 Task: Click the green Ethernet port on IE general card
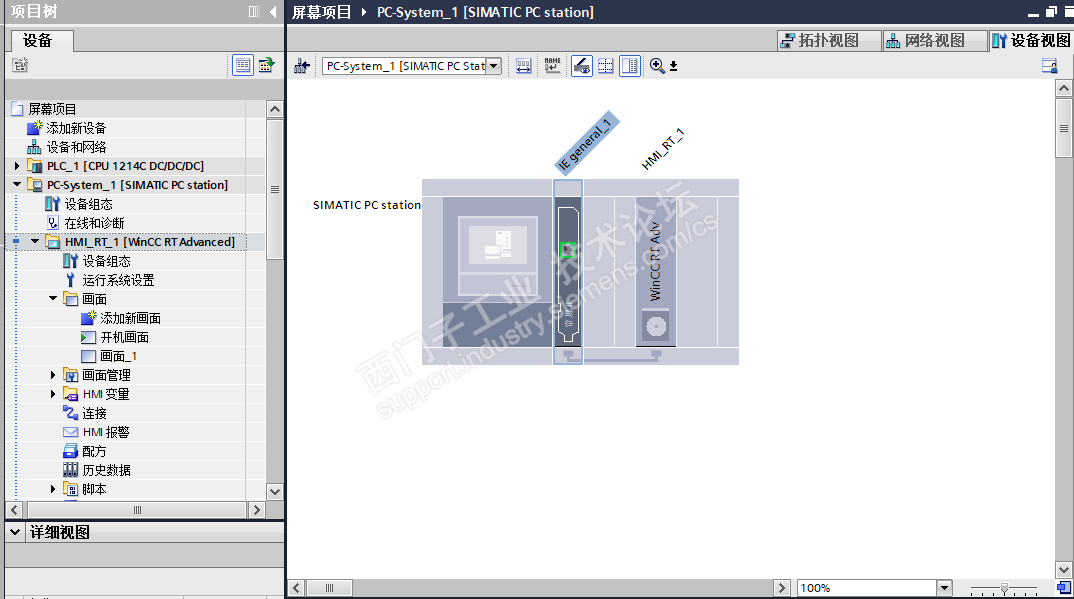[568, 250]
